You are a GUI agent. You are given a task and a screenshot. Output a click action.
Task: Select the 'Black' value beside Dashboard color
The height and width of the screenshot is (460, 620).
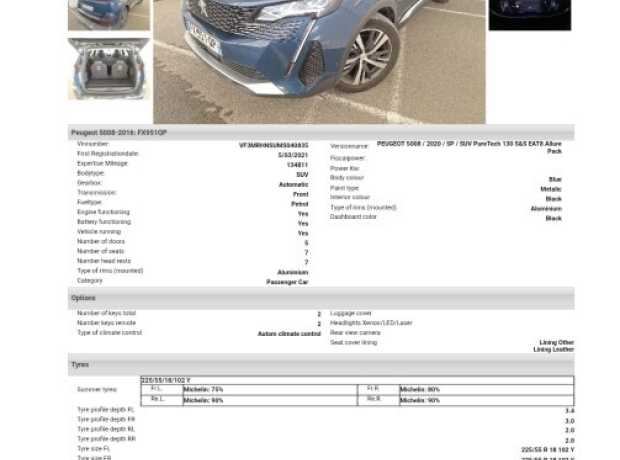click(554, 218)
